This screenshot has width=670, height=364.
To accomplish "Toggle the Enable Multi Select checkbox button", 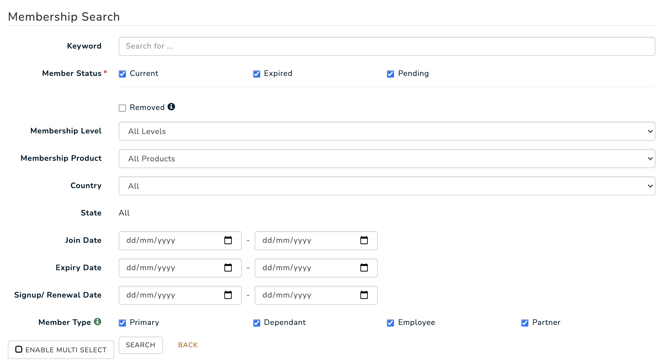I will pos(61,349).
